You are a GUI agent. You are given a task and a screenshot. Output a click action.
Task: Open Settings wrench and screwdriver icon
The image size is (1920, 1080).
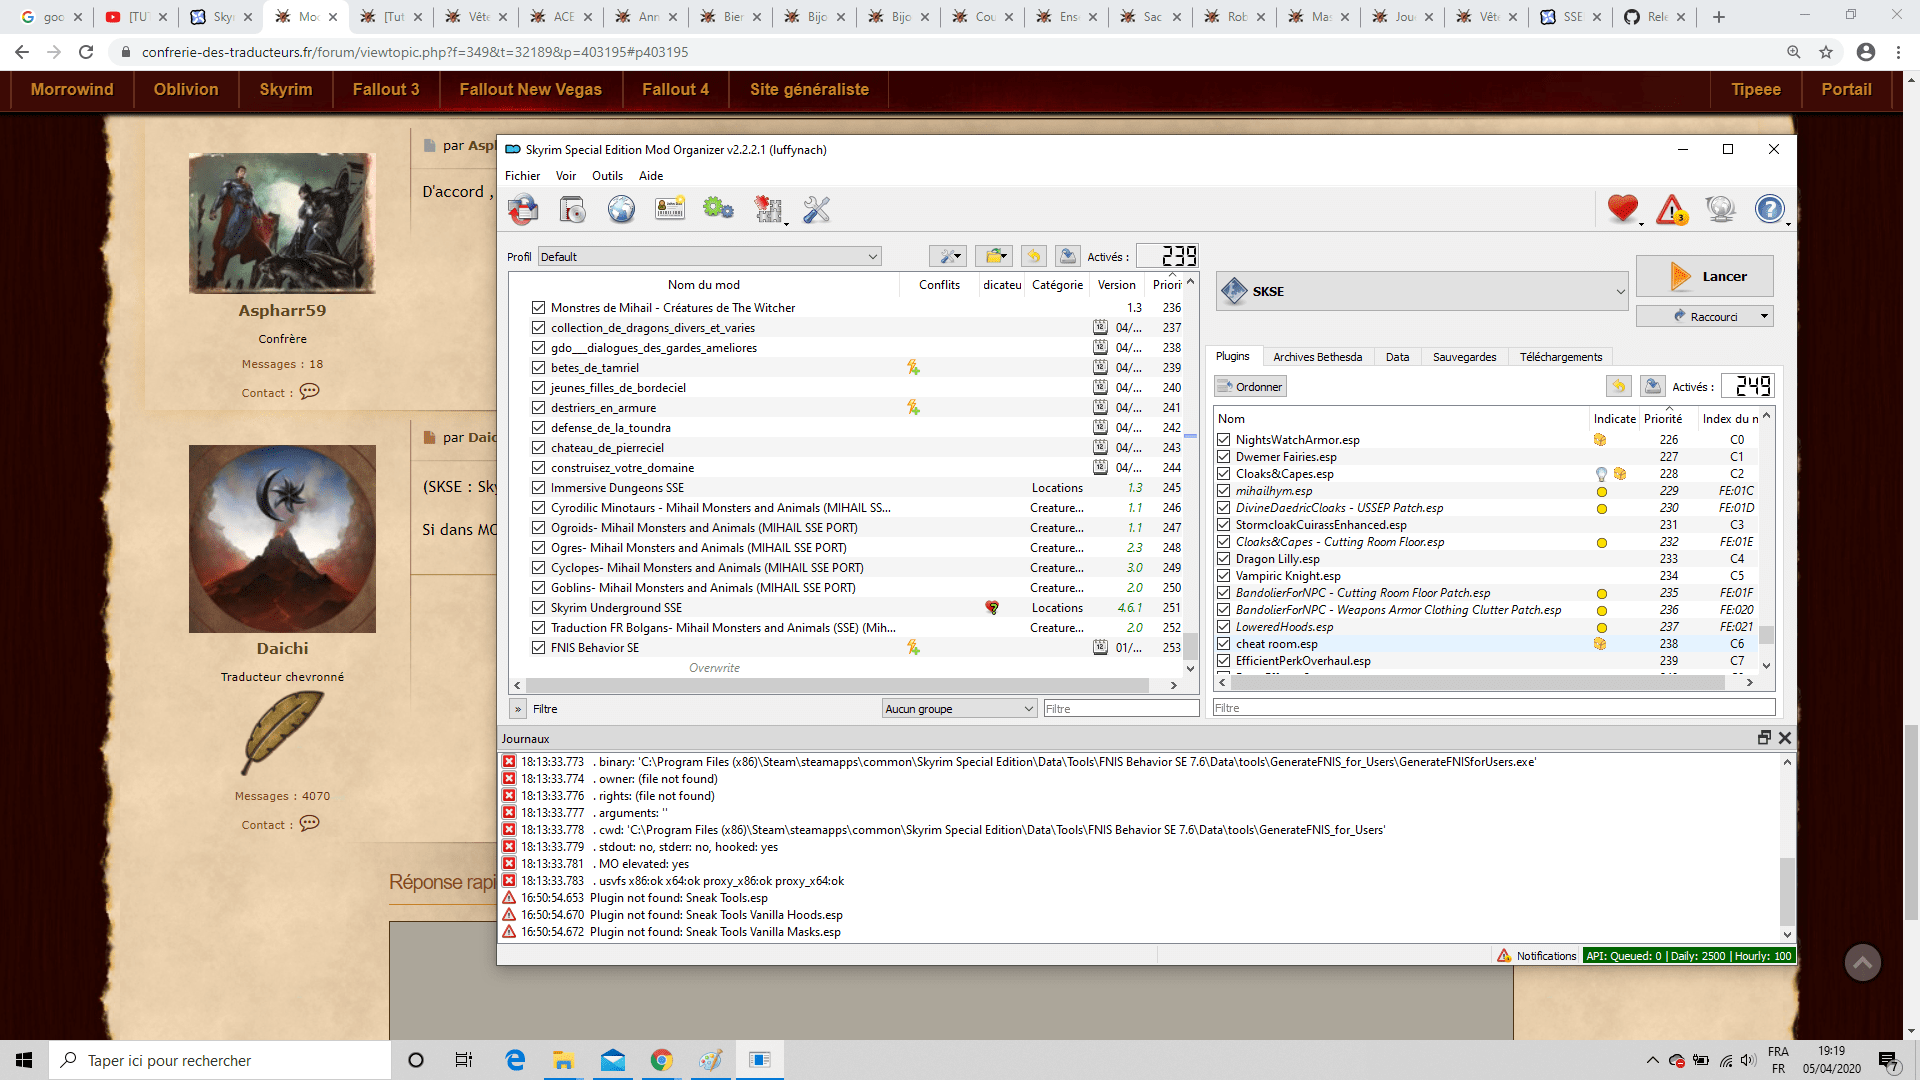817,209
